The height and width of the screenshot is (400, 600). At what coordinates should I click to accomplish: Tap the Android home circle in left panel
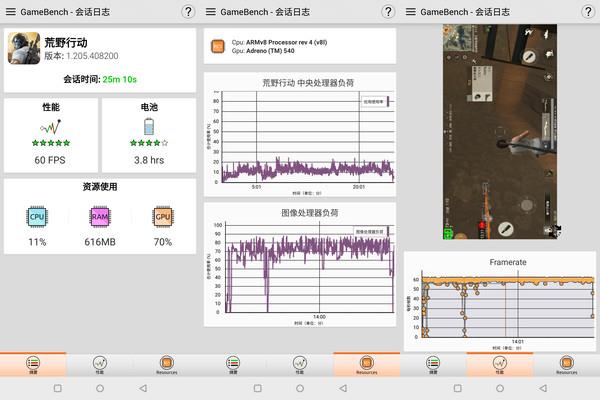coord(100,388)
